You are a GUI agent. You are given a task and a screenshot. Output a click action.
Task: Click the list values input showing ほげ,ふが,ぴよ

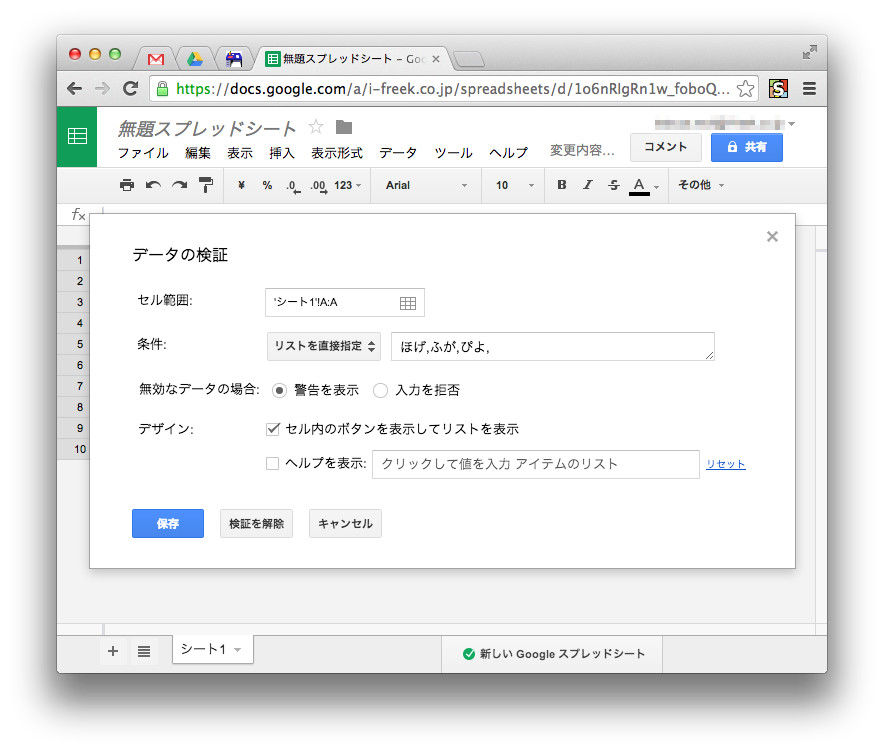click(x=550, y=347)
